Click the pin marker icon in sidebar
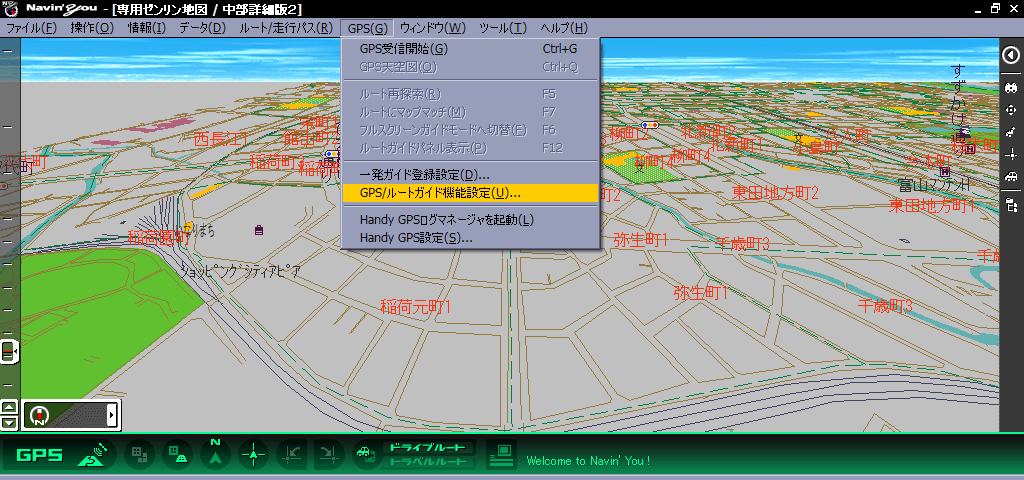 1011,132
